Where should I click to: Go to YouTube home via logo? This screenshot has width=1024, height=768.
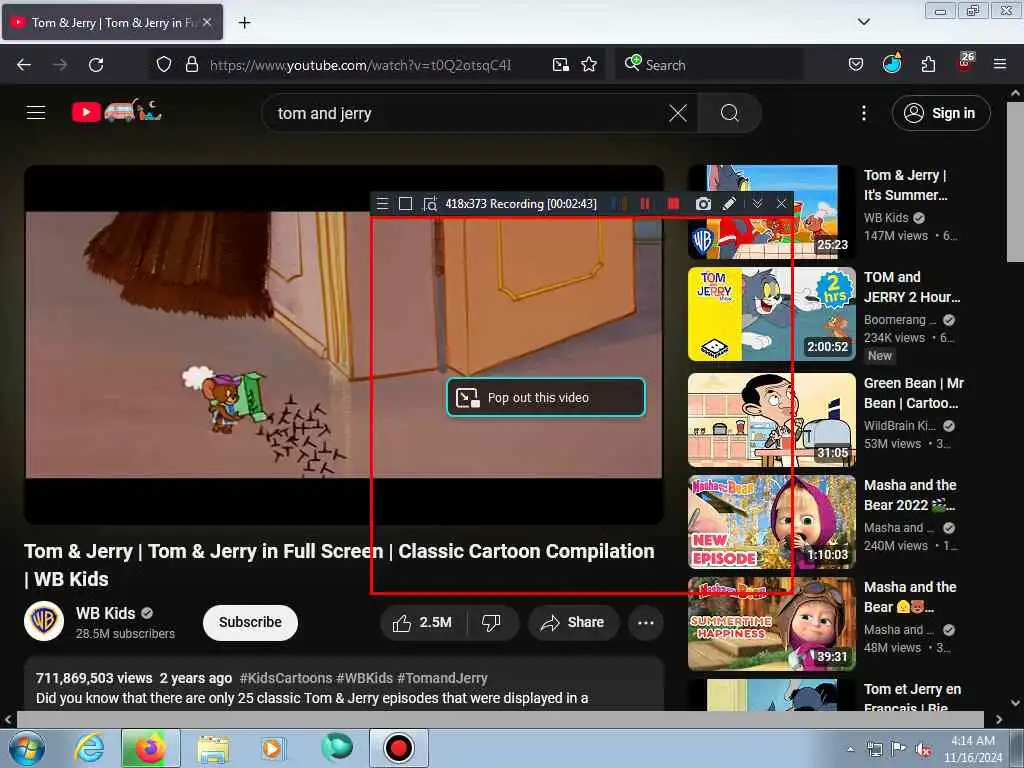[116, 112]
